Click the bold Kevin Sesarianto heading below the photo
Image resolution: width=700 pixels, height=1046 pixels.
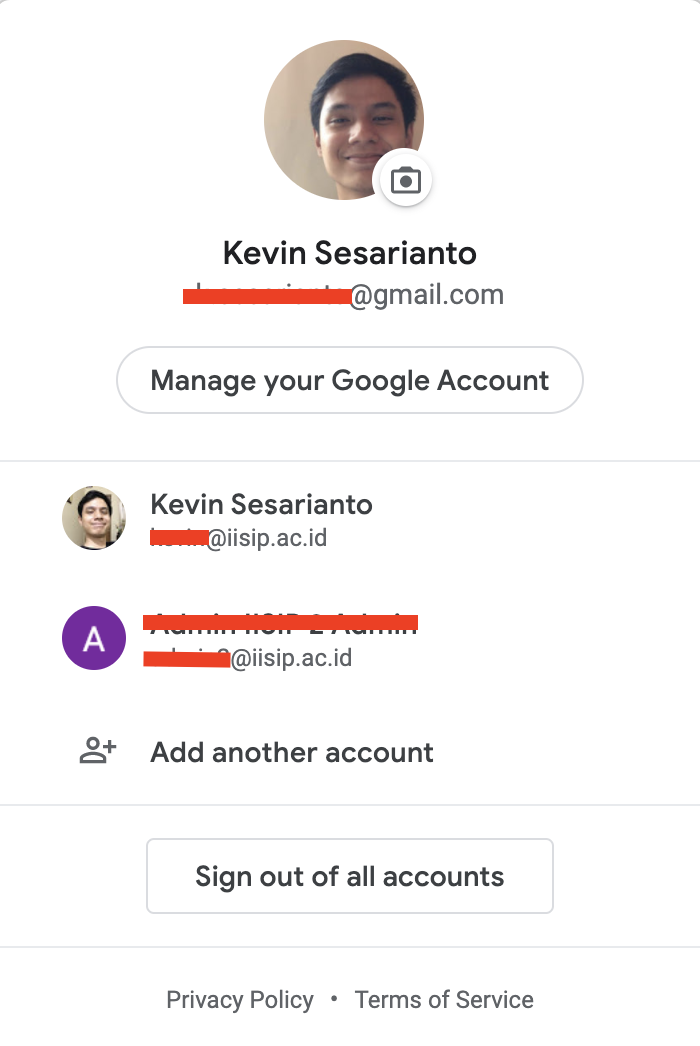click(x=350, y=253)
